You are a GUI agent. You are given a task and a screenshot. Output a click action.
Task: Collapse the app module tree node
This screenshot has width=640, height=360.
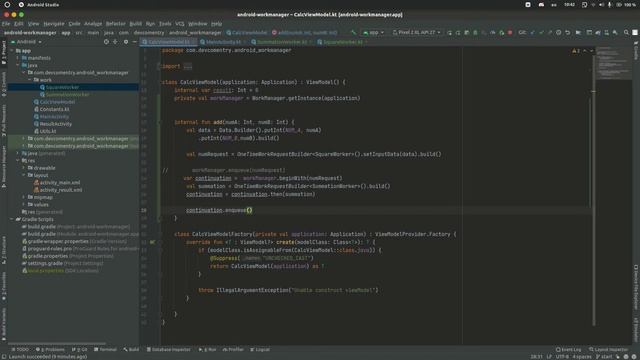[x=12, y=51]
